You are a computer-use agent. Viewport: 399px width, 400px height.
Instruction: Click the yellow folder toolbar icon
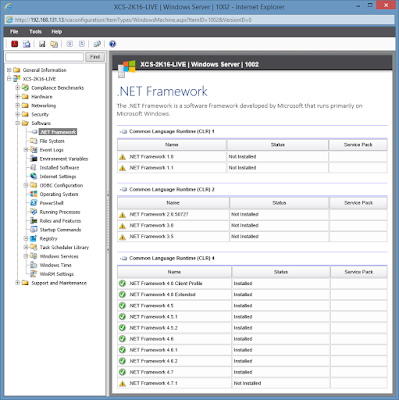(x=54, y=44)
